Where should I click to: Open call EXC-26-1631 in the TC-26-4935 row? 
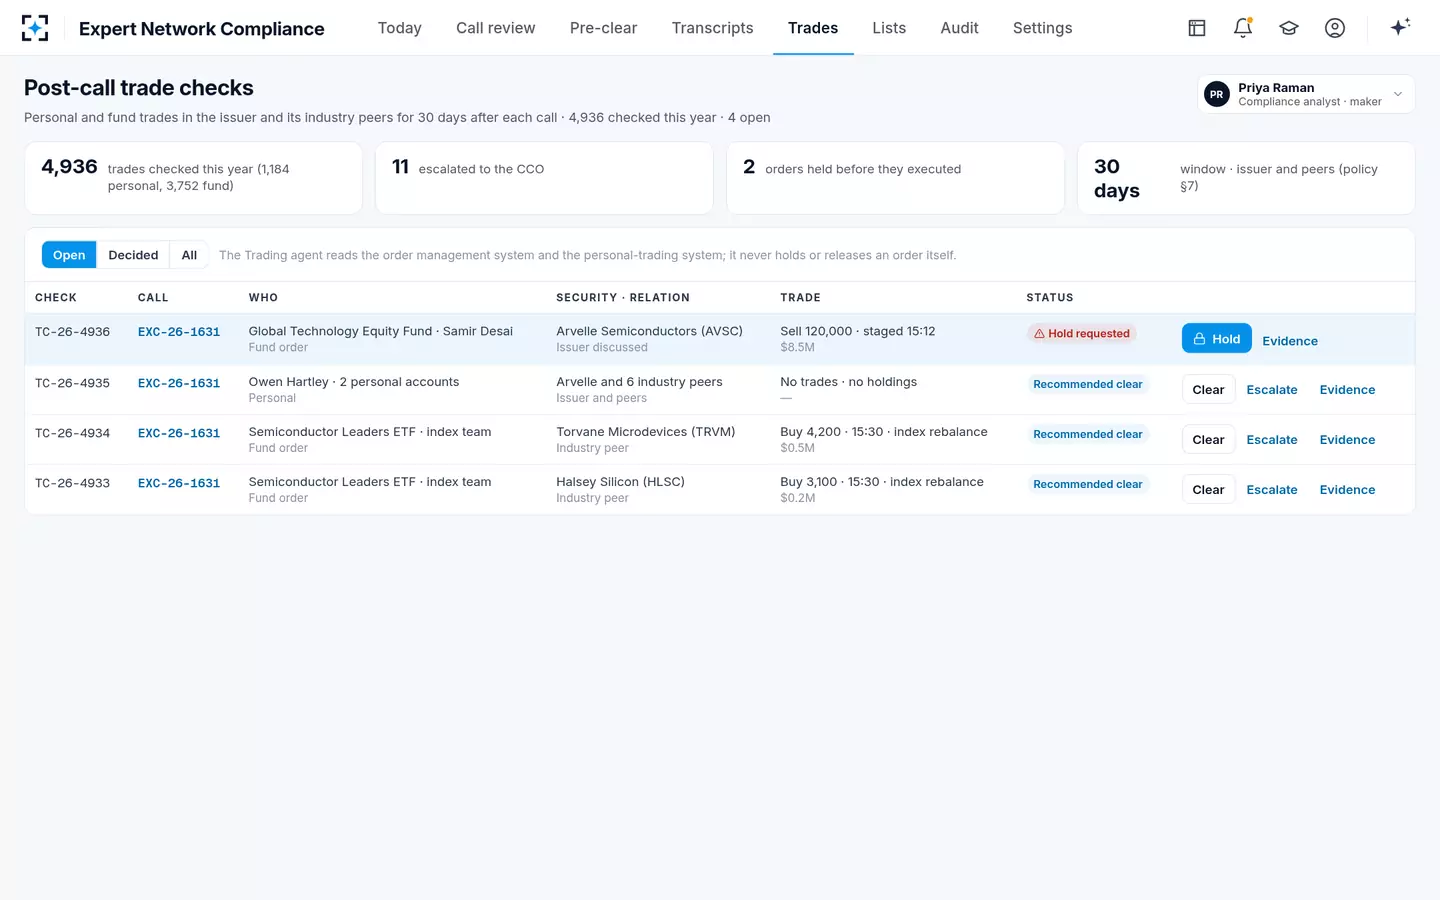click(x=179, y=383)
